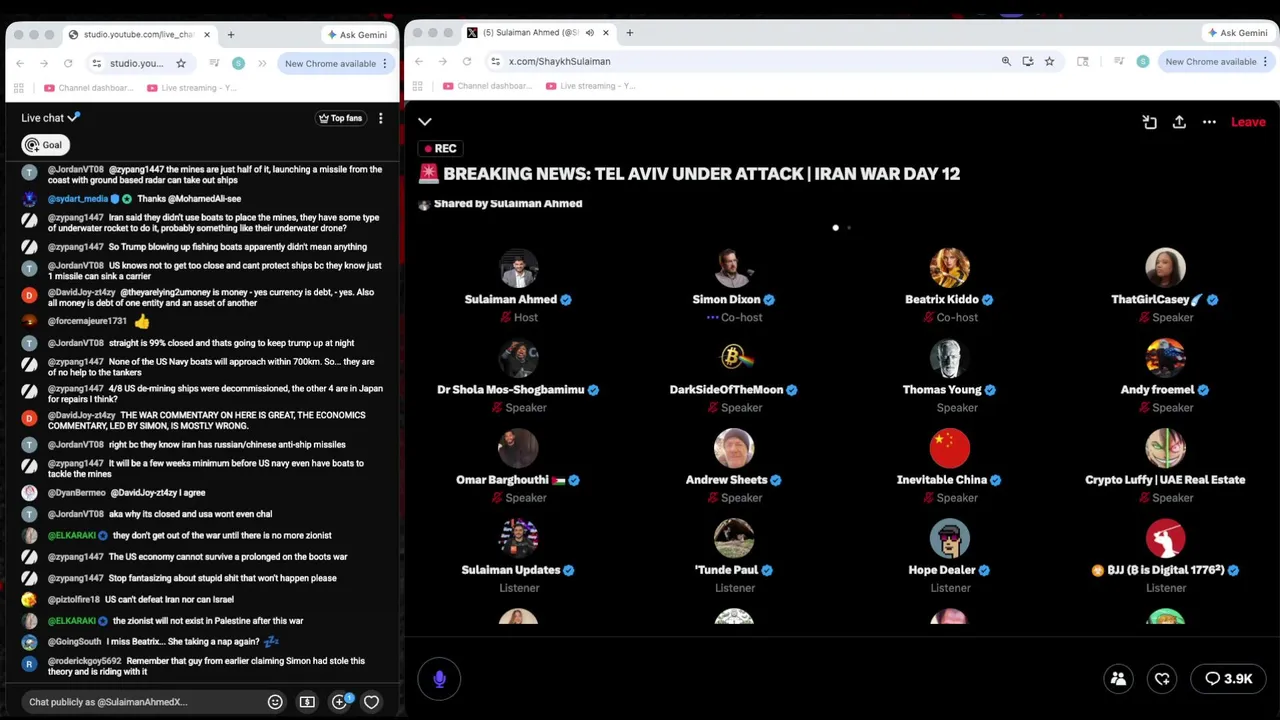Screen dimensions: 1280x720
Task: Open Chrome menu dots in X window
Action: [1266, 61]
